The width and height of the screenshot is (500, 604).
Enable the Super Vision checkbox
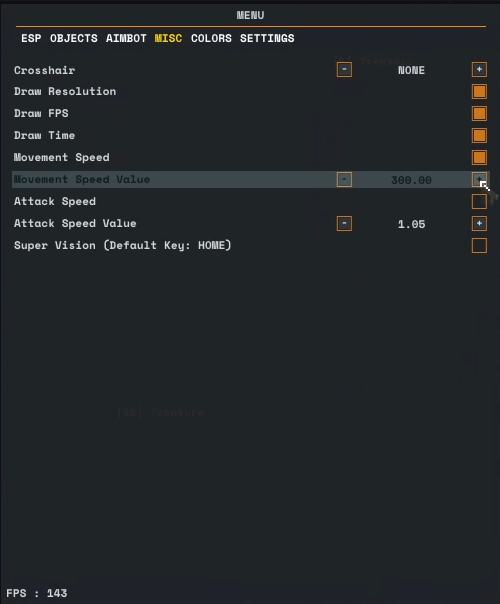tap(479, 245)
